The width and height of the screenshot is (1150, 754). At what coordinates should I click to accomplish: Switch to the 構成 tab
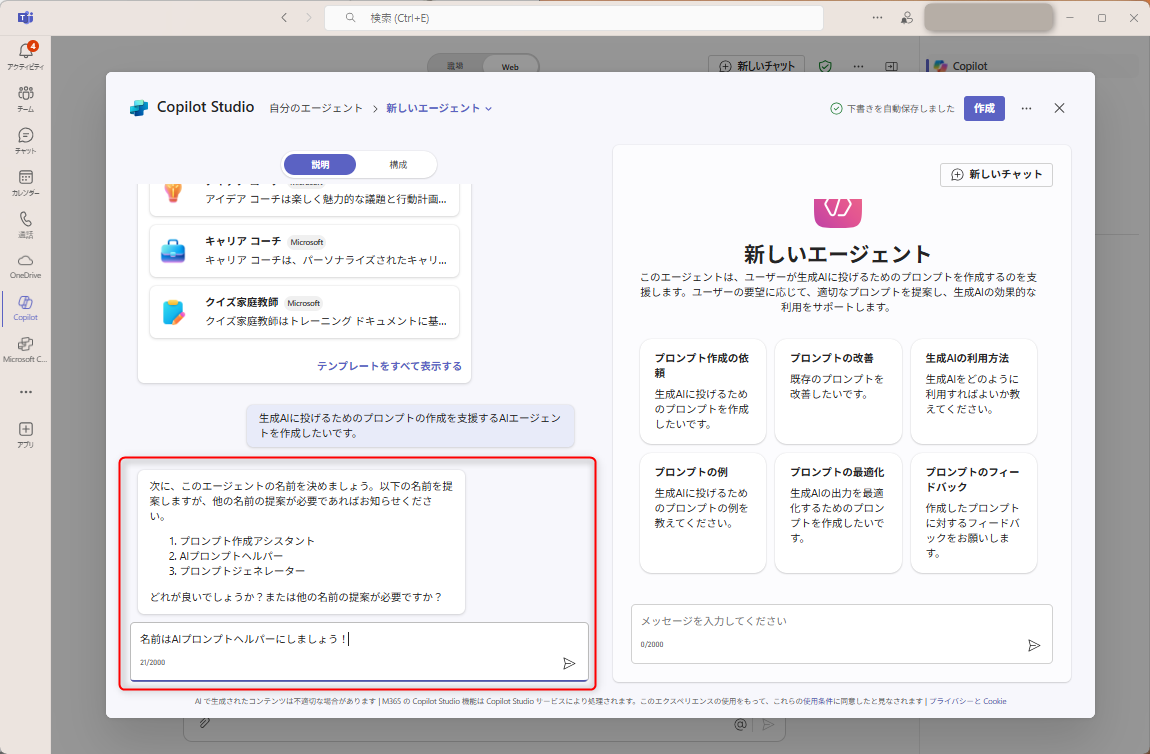tap(398, 164)
